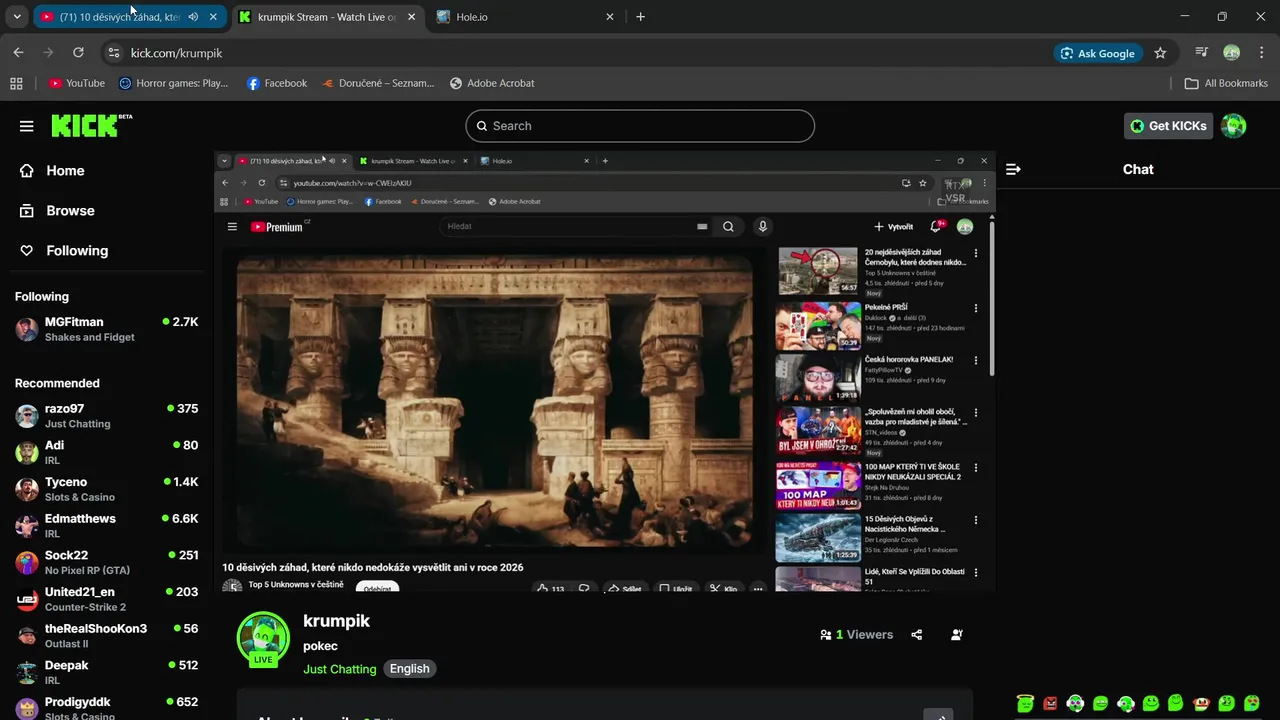Select the angel halo emote
This screenshot has width=1280, height=720.
1025,703
